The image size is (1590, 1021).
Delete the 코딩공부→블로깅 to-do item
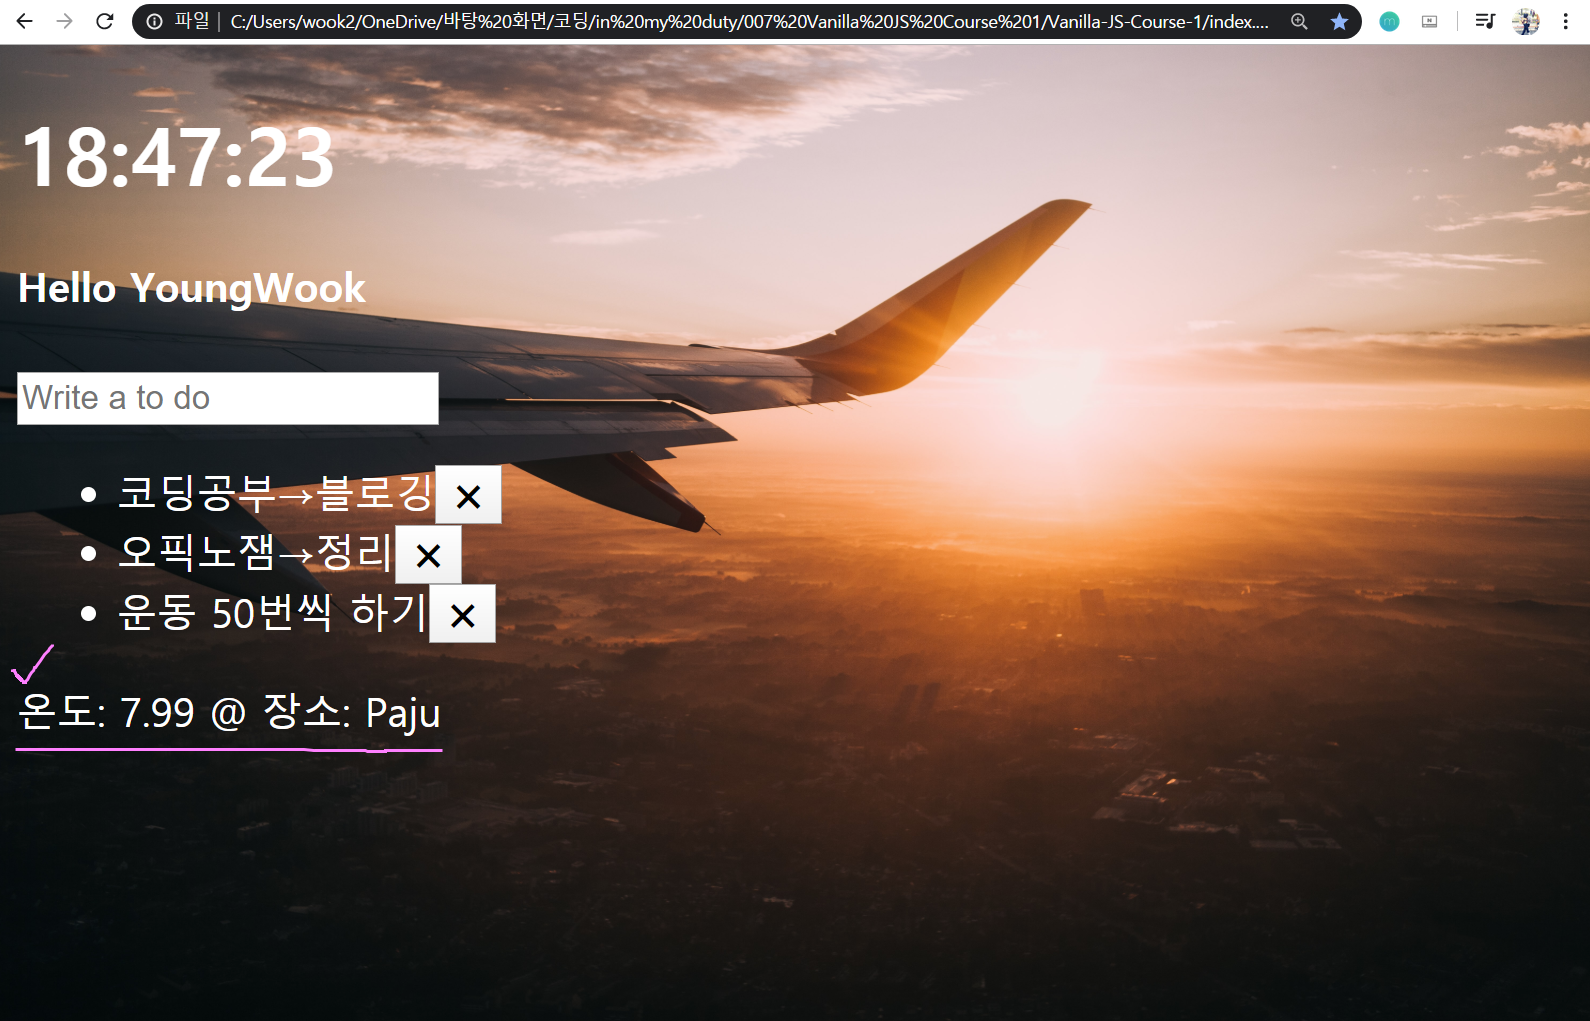coord(468,495)
